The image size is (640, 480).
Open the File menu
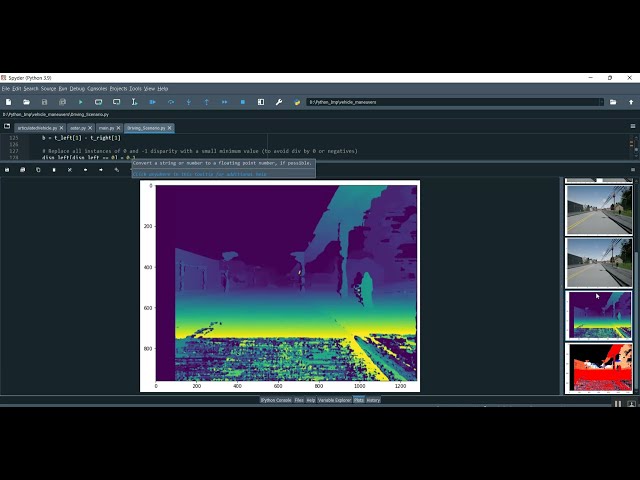click(x=6, y=89)
